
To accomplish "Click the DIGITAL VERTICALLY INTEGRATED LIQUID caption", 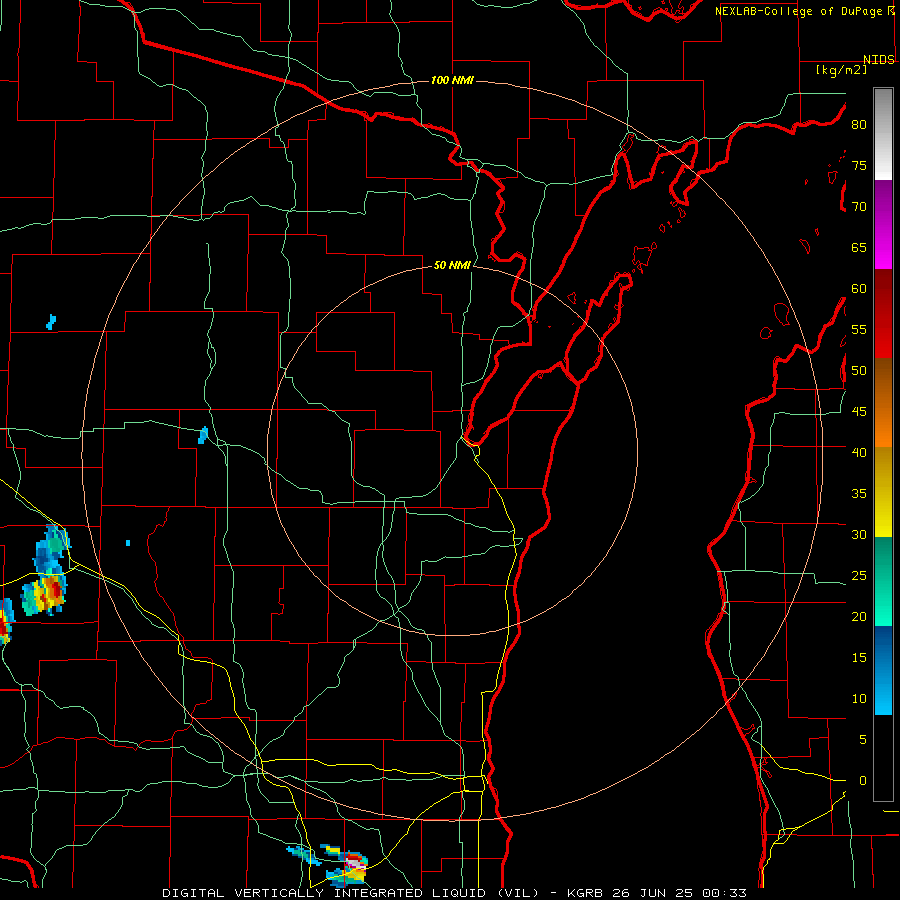I will coord(351,893).
